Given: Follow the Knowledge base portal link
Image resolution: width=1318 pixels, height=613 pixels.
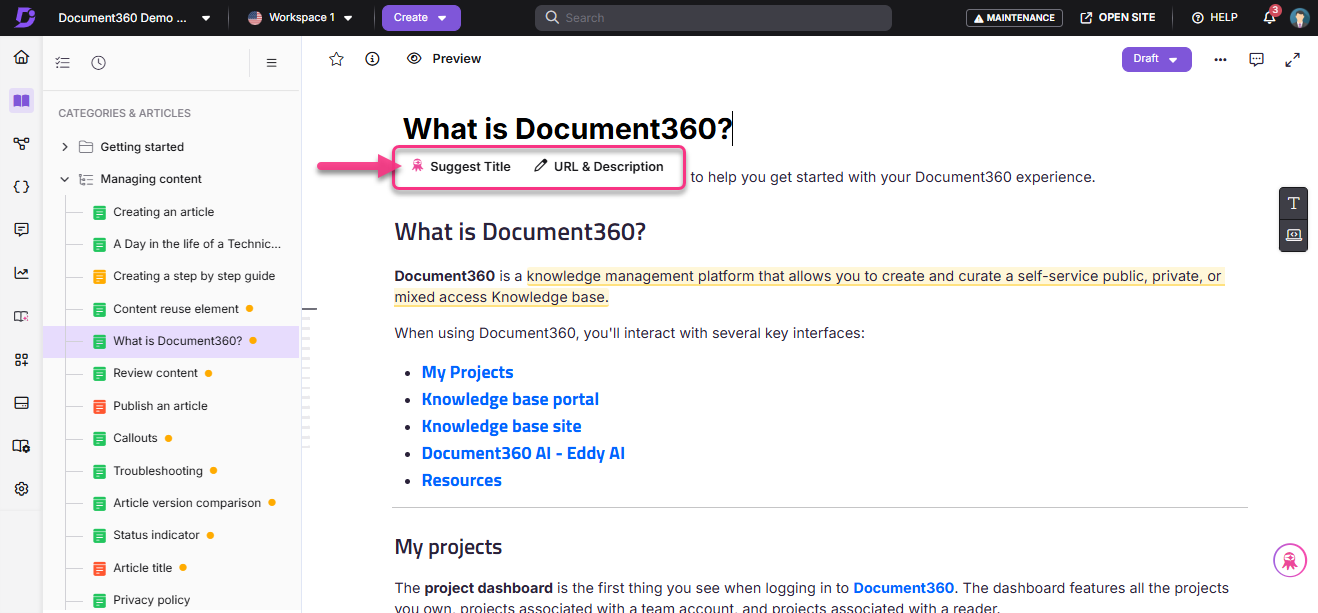Looking at the screenshot, I should tap(510, 398).
